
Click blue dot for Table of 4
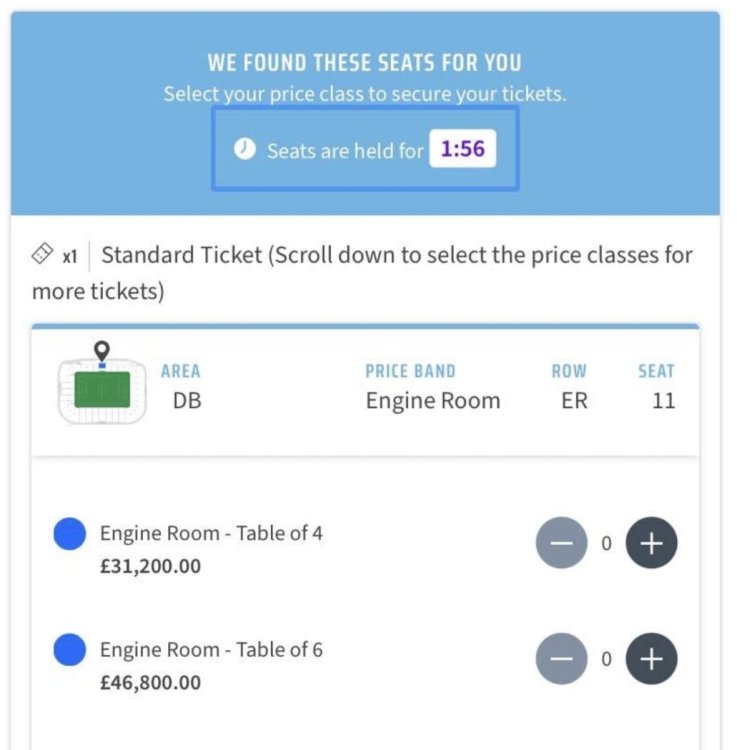[70, 534]
